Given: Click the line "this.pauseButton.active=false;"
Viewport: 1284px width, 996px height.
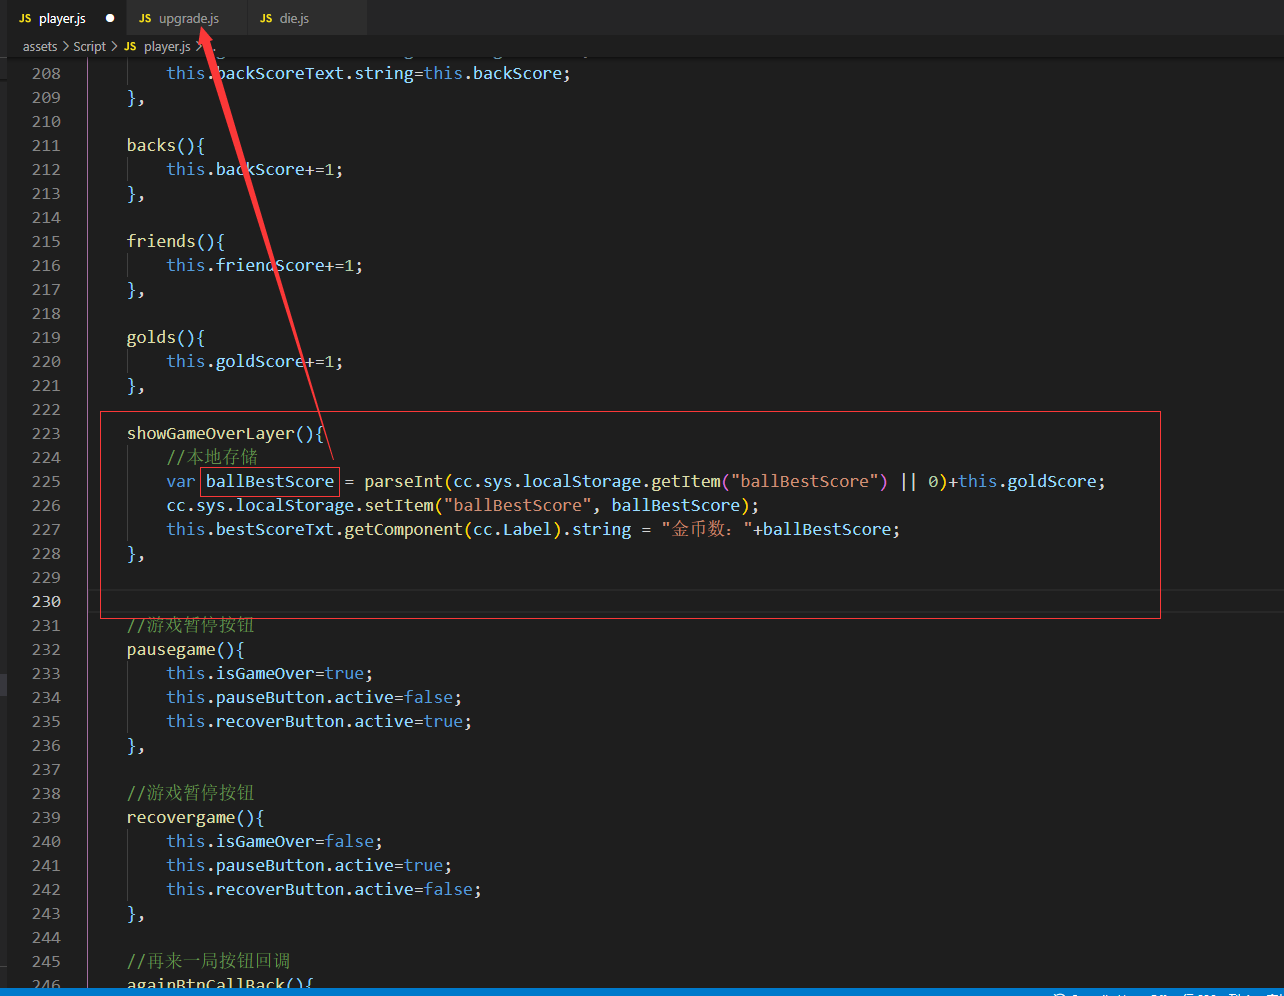Looking at the screenshot, I should [314, 697].
